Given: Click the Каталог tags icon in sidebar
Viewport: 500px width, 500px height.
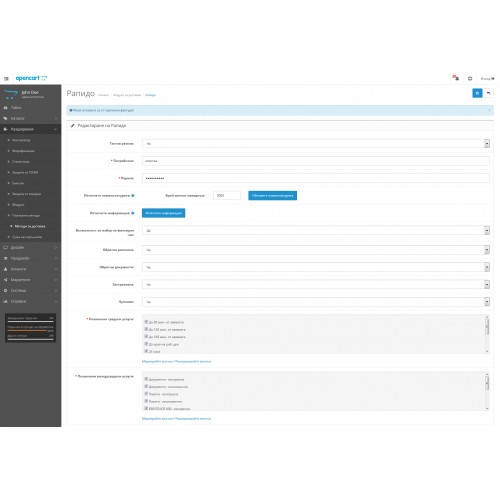Looking at the screenshot, I should pyautogui.click(x=5, y=118).
